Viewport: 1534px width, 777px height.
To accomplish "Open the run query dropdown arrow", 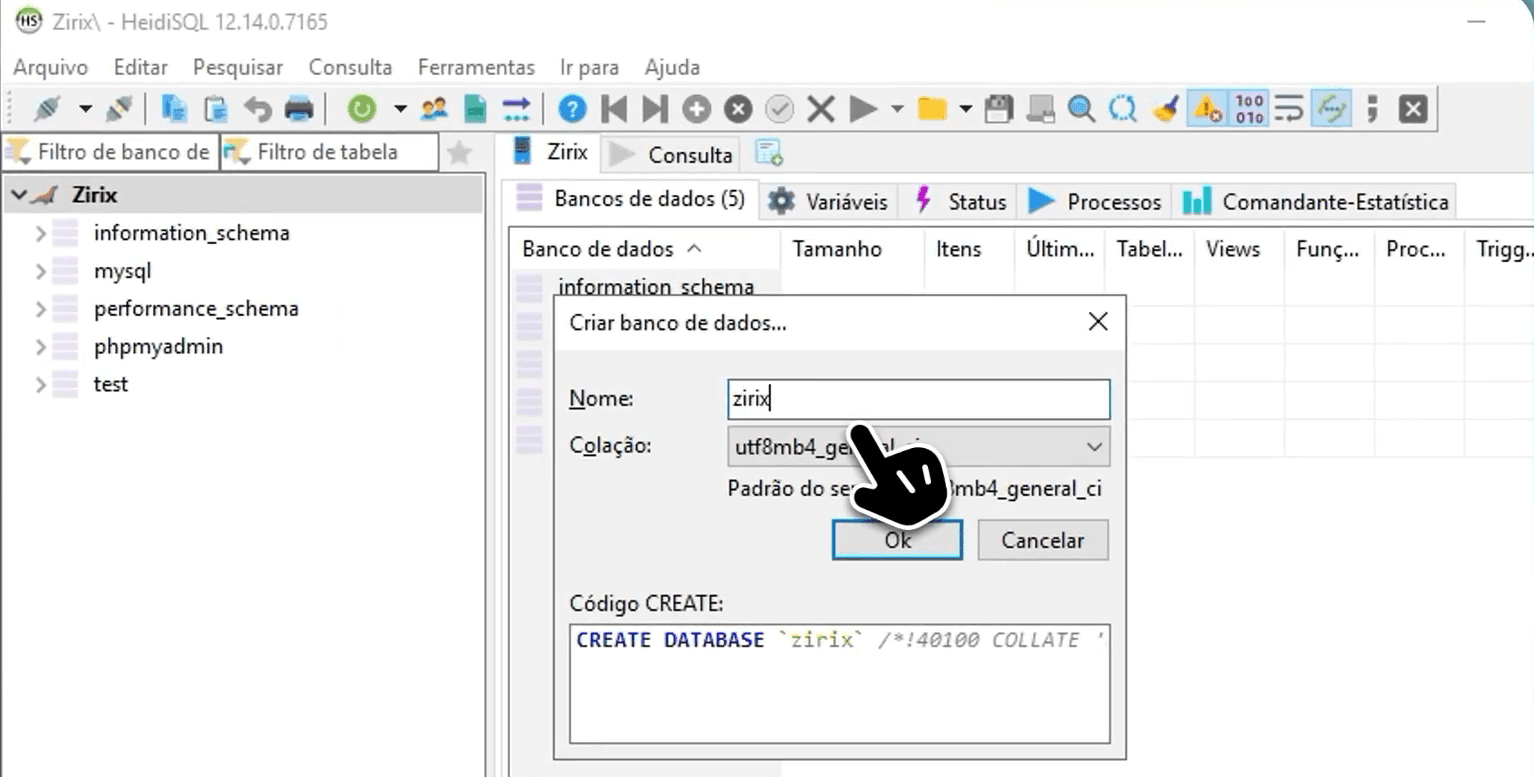I will [897, 108].
